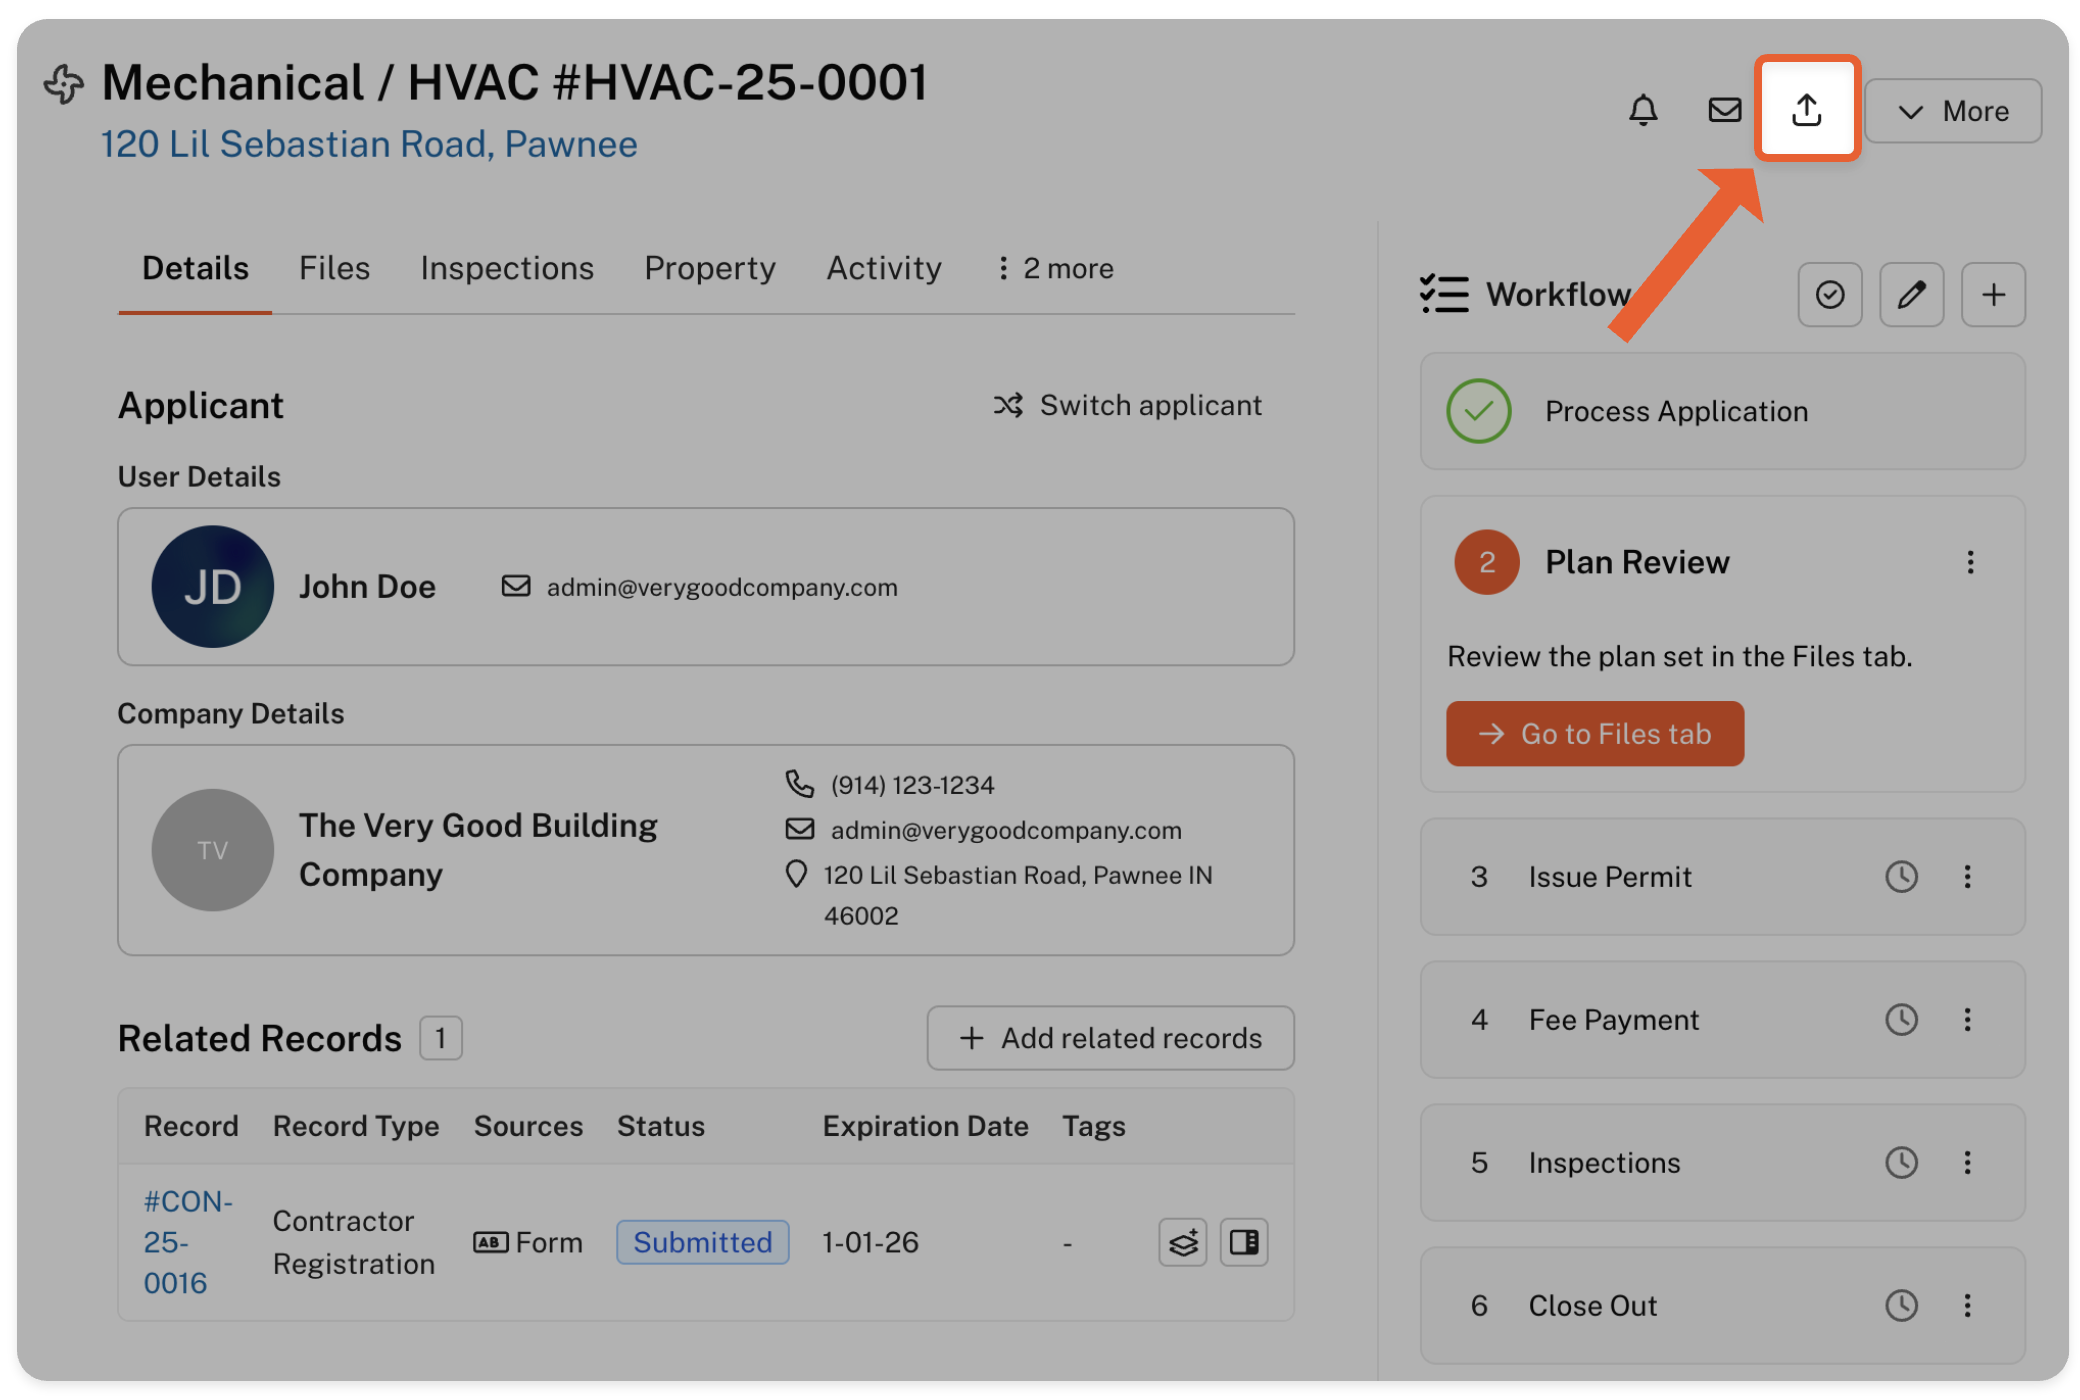Switch to the Files tab
Screen dimensions: 2080x1400
[x=334, y=268]
